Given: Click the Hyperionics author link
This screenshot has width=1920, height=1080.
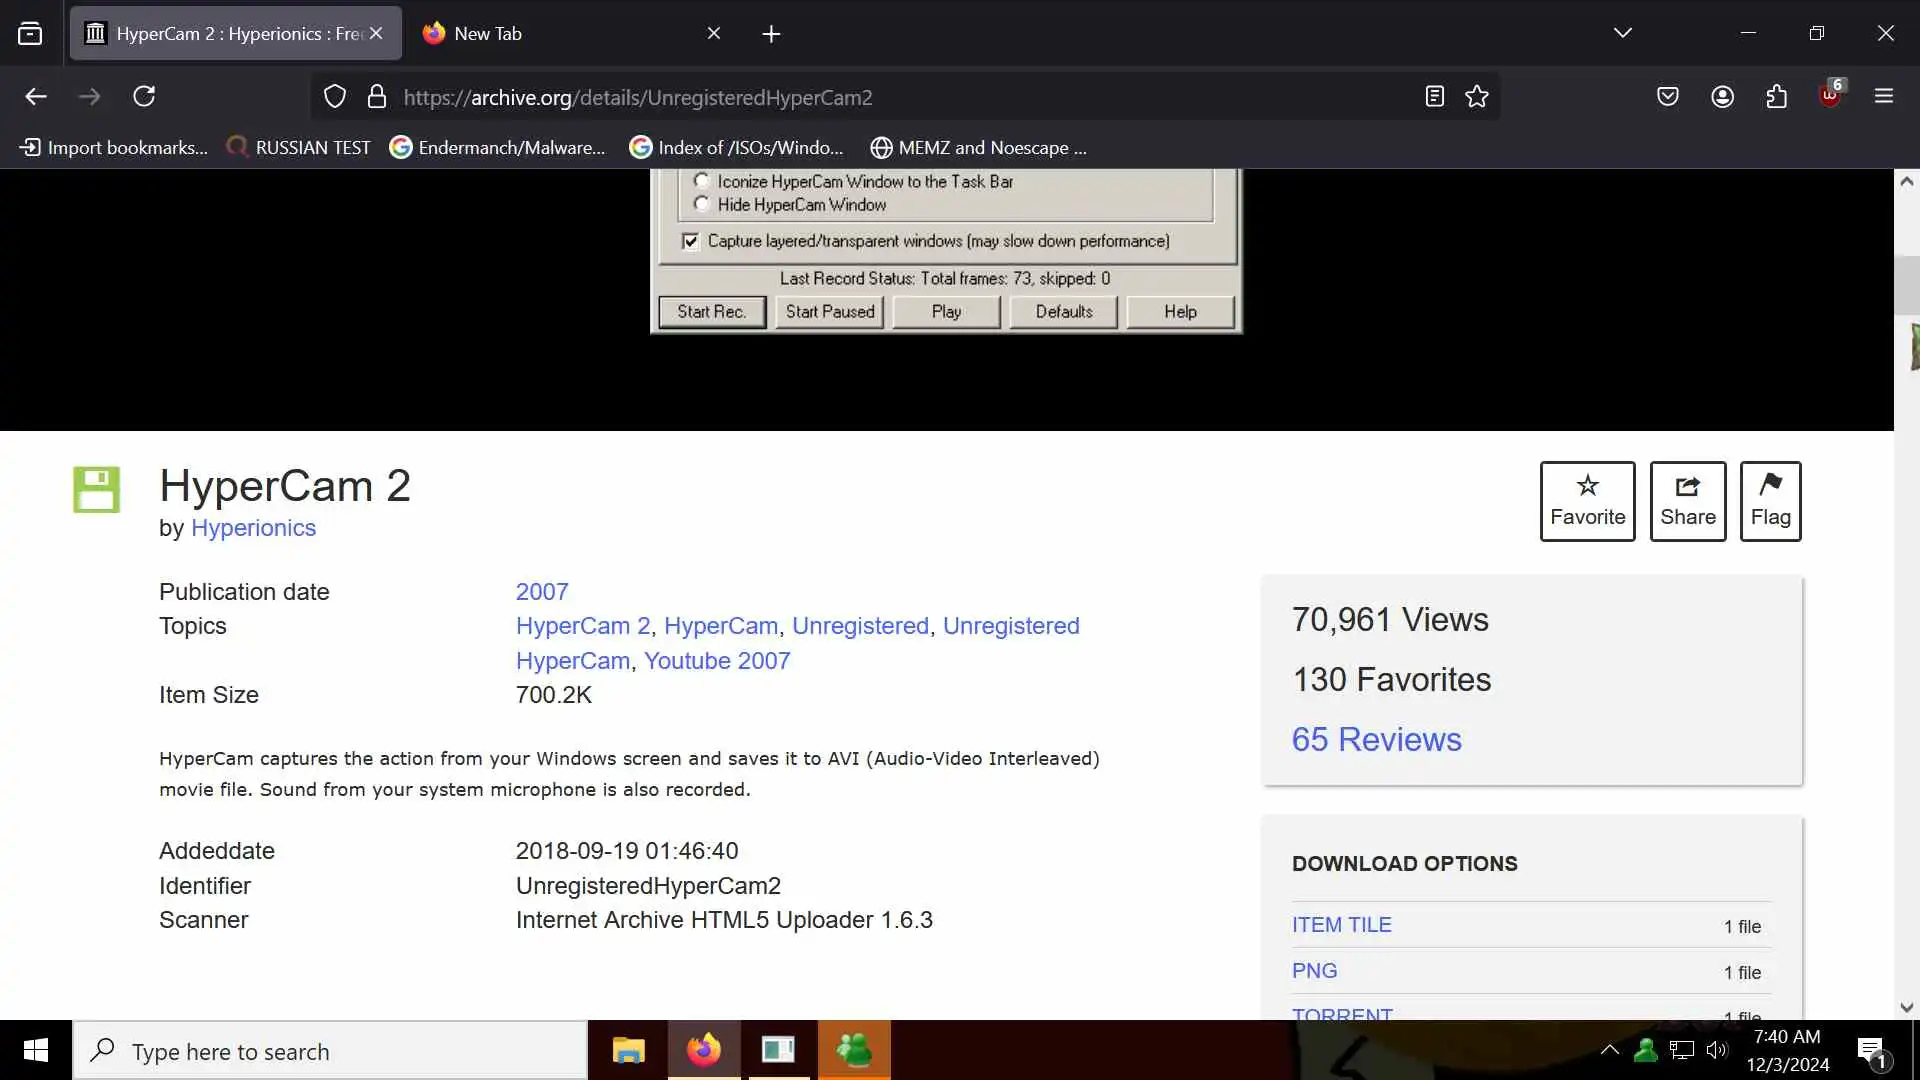Looking at the screenshot, I should pos(253,528).
